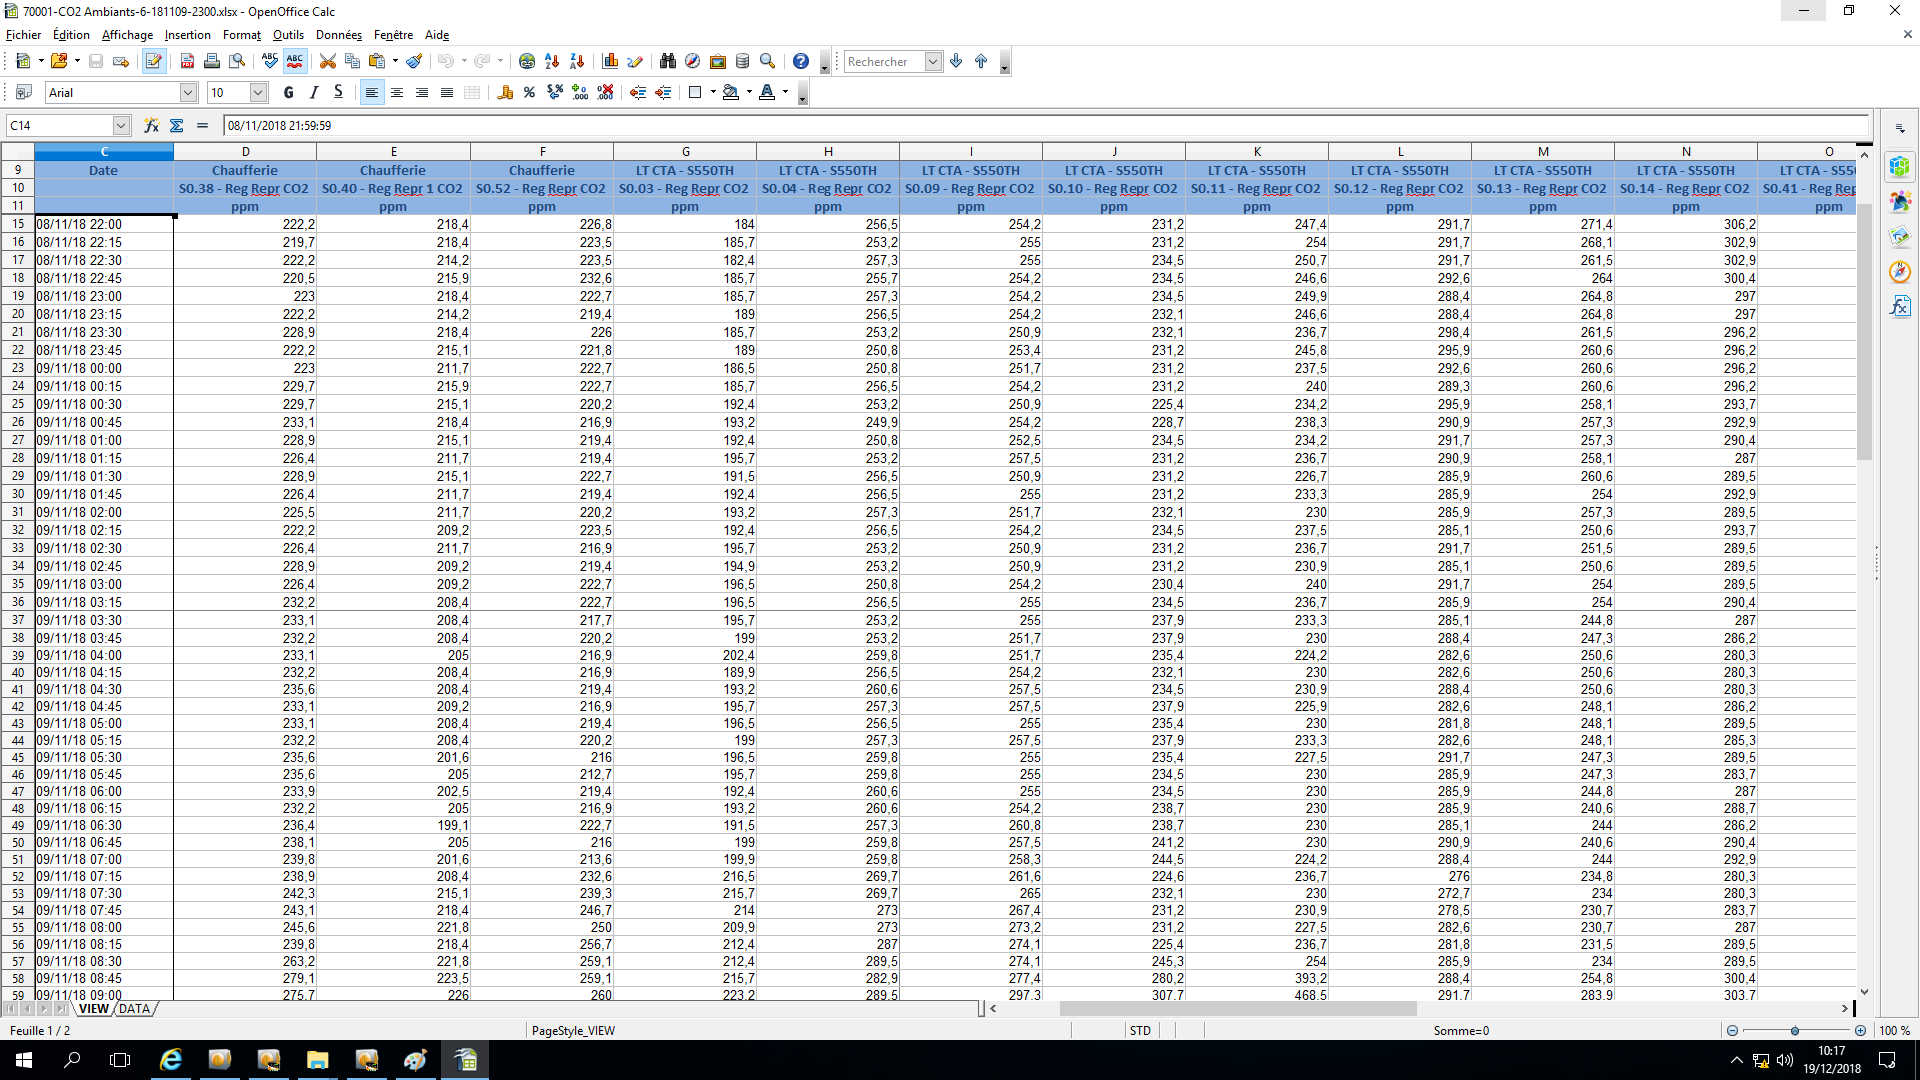Click the New spreadsheet document icon
Screen dimensions: 1920x1080
click(x=23, y=61)
